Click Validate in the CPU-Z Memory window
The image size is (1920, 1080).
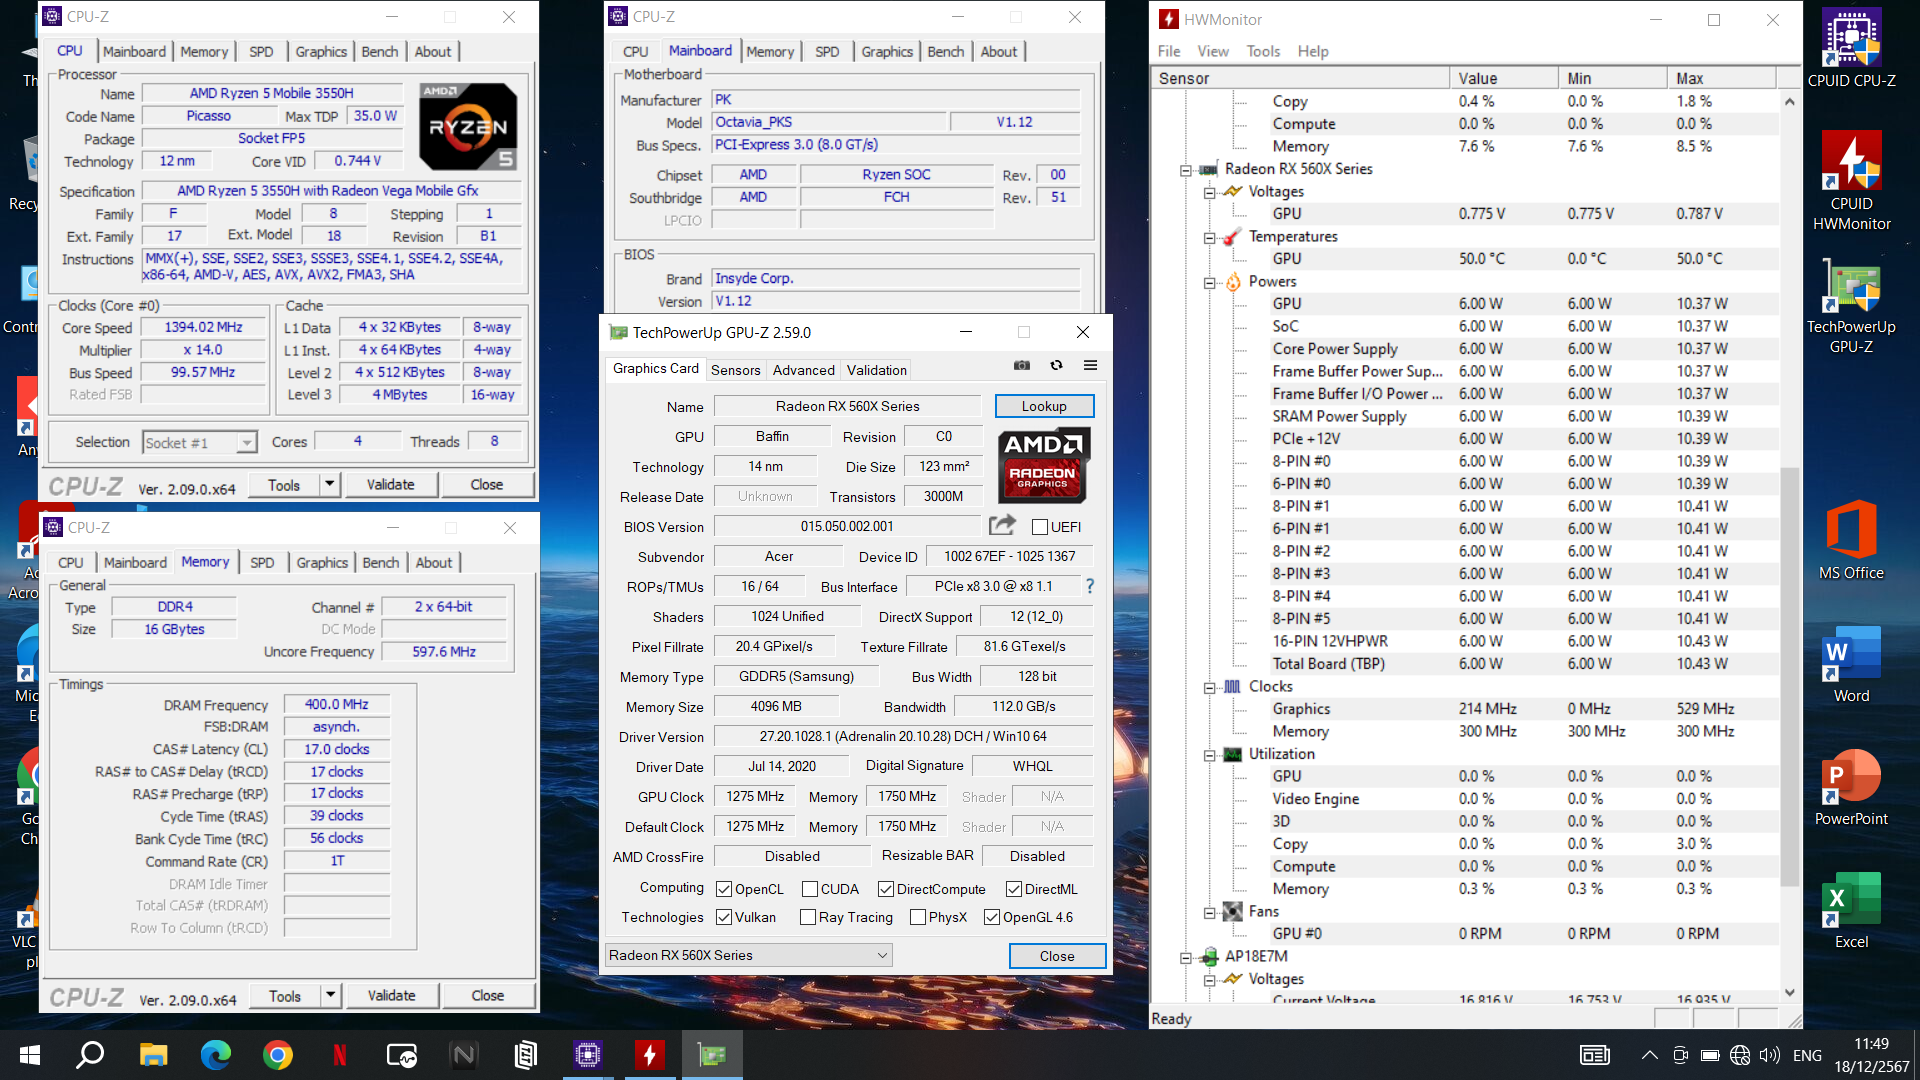click(x=391, y=995)
